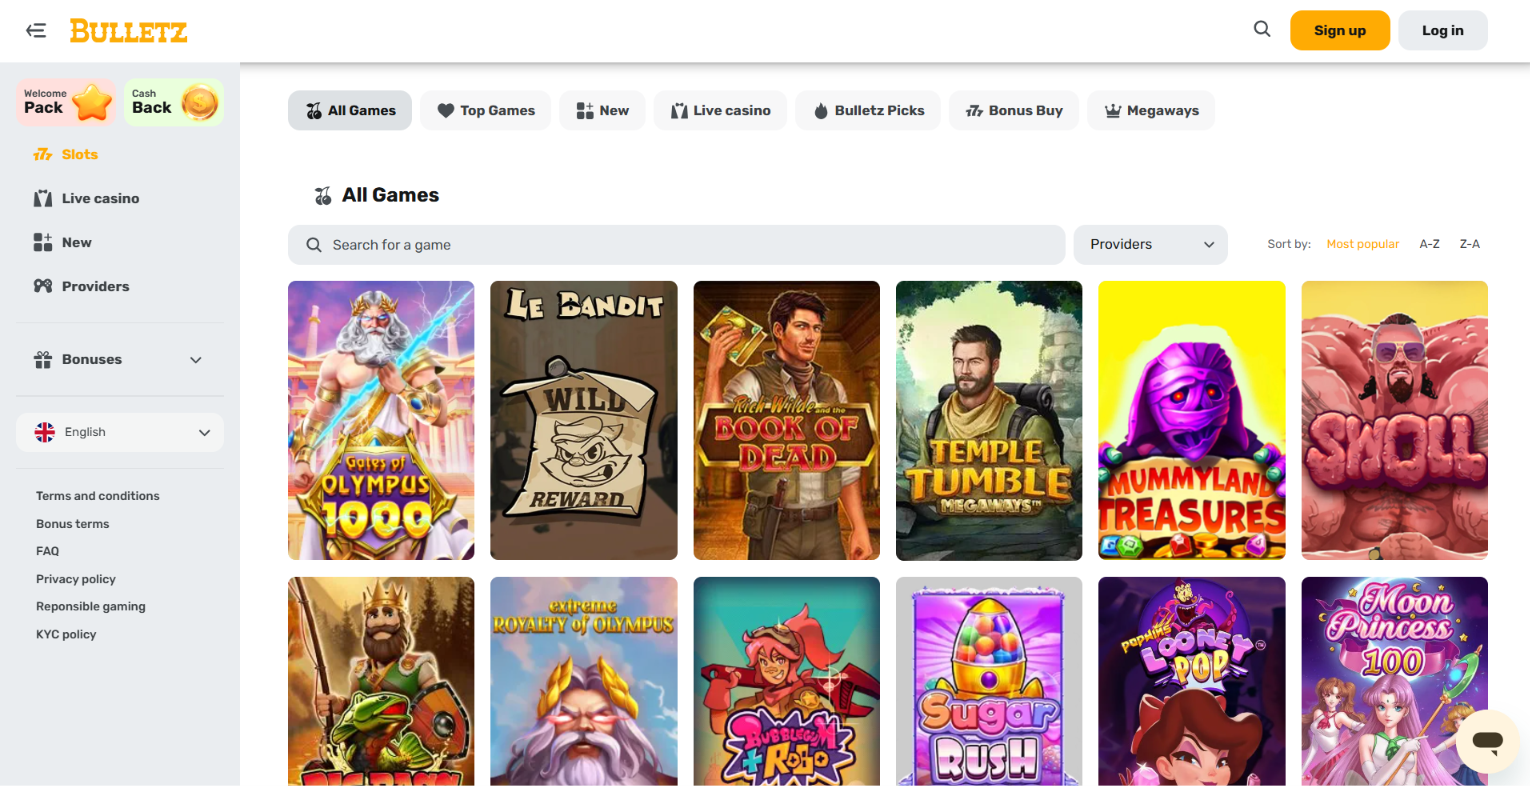Open the Bonus Buy tab

pos(1014,110)
